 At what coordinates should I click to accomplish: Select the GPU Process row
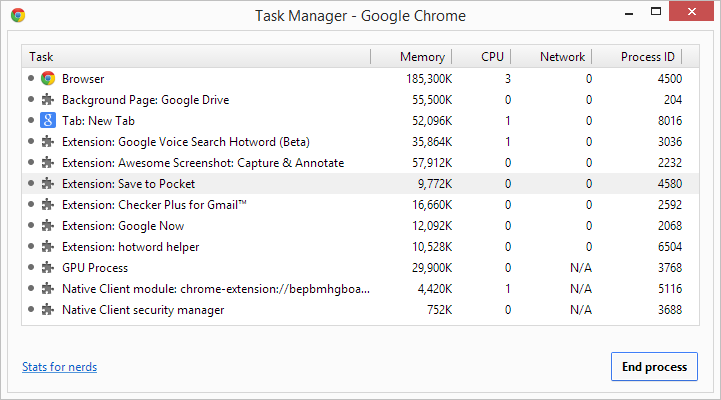tap(360, 268)
